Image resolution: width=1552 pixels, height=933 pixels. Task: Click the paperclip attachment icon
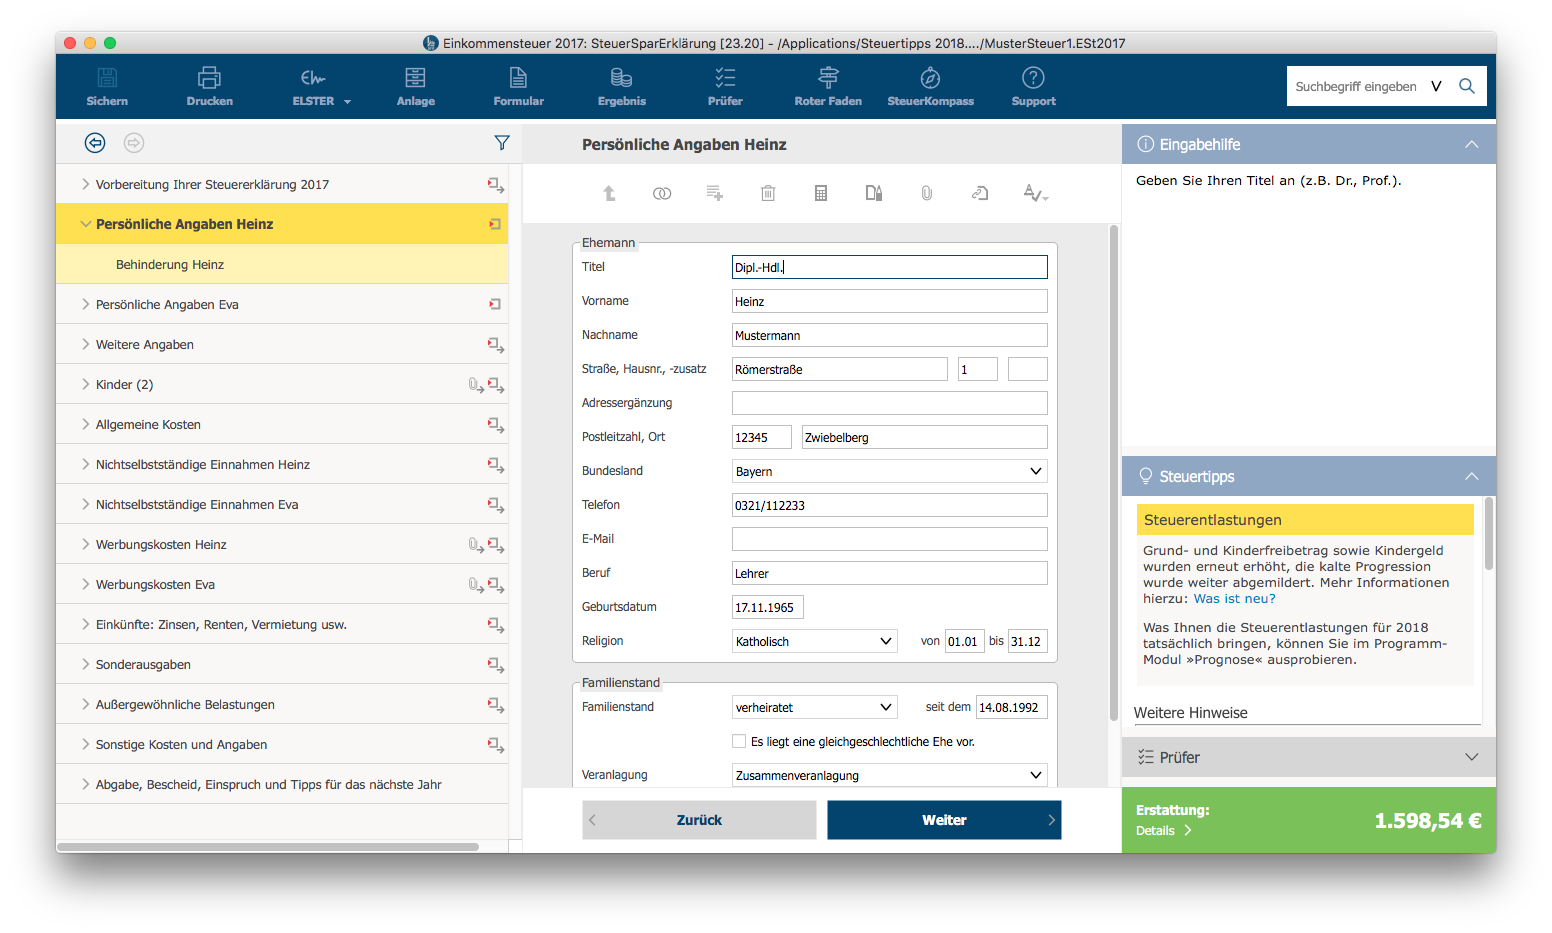(x=927, y=193)
